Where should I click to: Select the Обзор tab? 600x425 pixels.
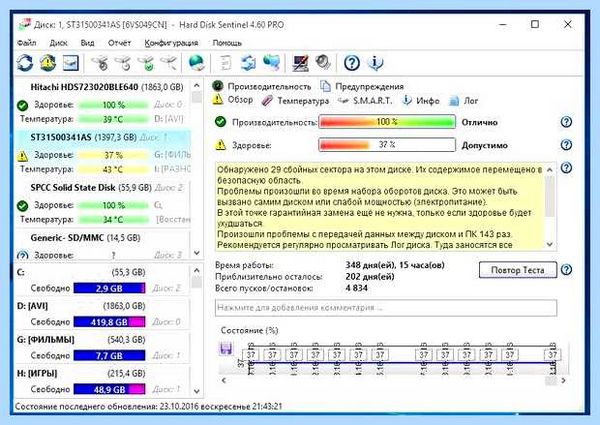[x=233, y=100]
